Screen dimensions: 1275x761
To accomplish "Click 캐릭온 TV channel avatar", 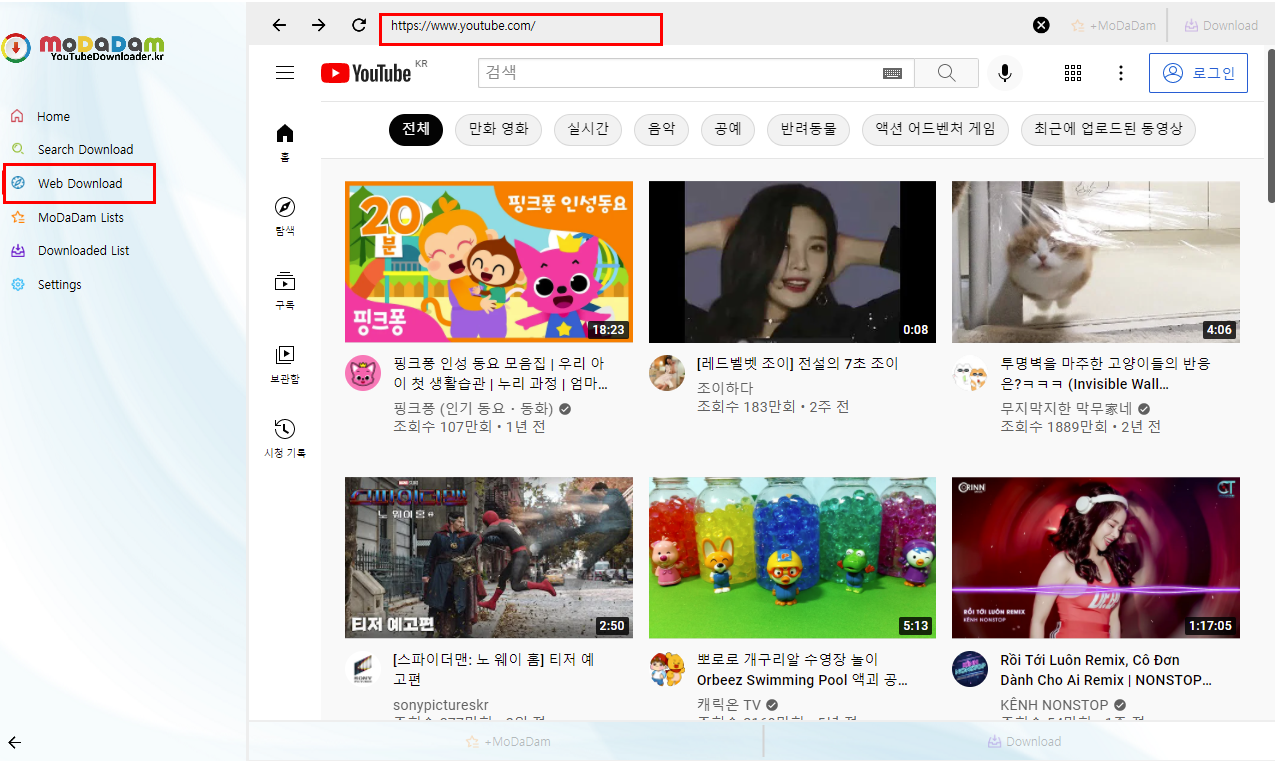I will point(667,669).
